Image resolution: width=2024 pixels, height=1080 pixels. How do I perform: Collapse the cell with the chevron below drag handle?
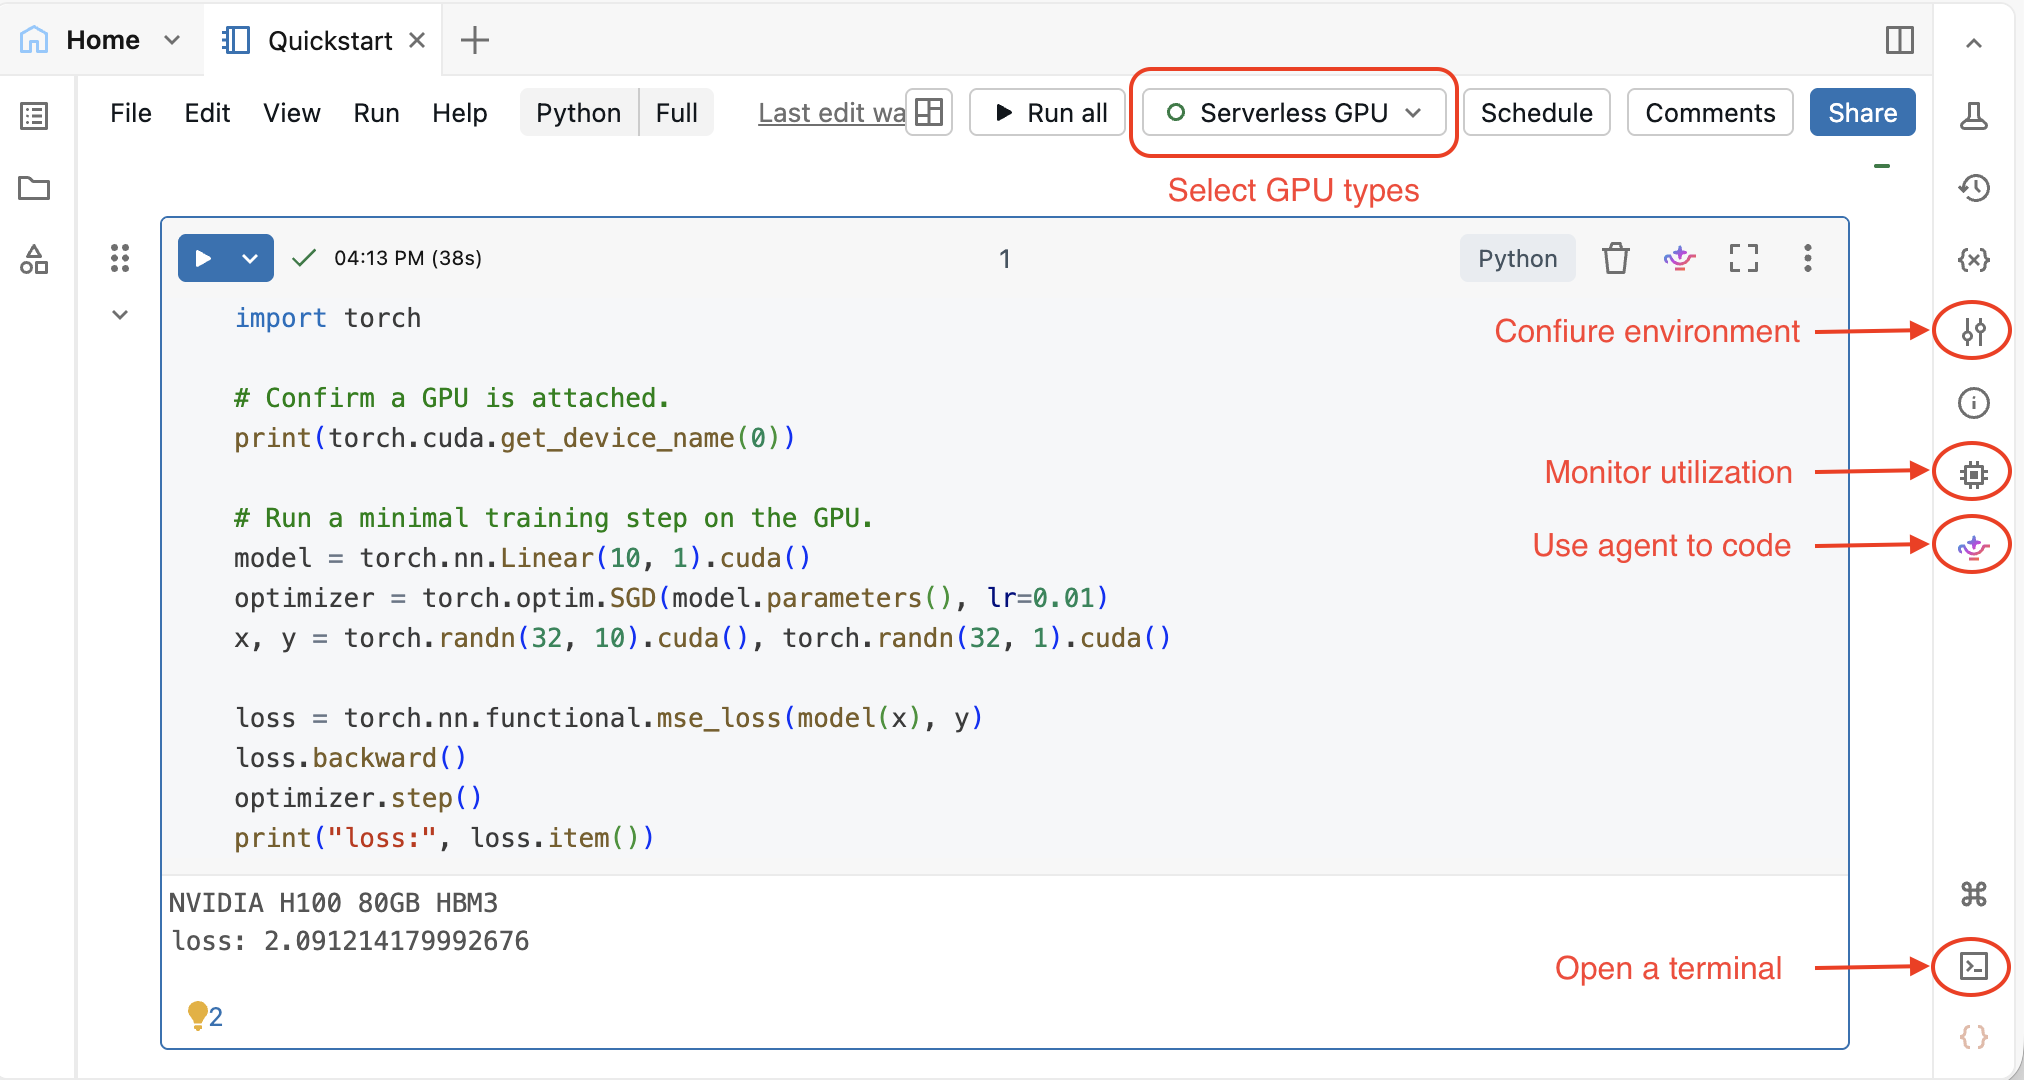pos(120,315)
